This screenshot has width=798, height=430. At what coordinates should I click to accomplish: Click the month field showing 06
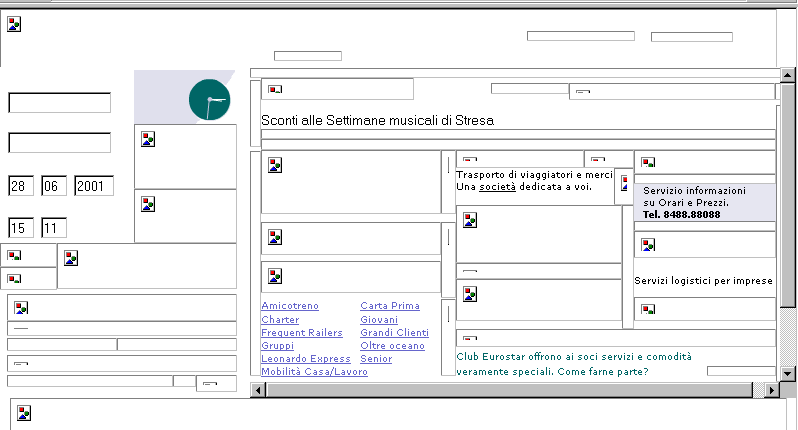point(53,186)
